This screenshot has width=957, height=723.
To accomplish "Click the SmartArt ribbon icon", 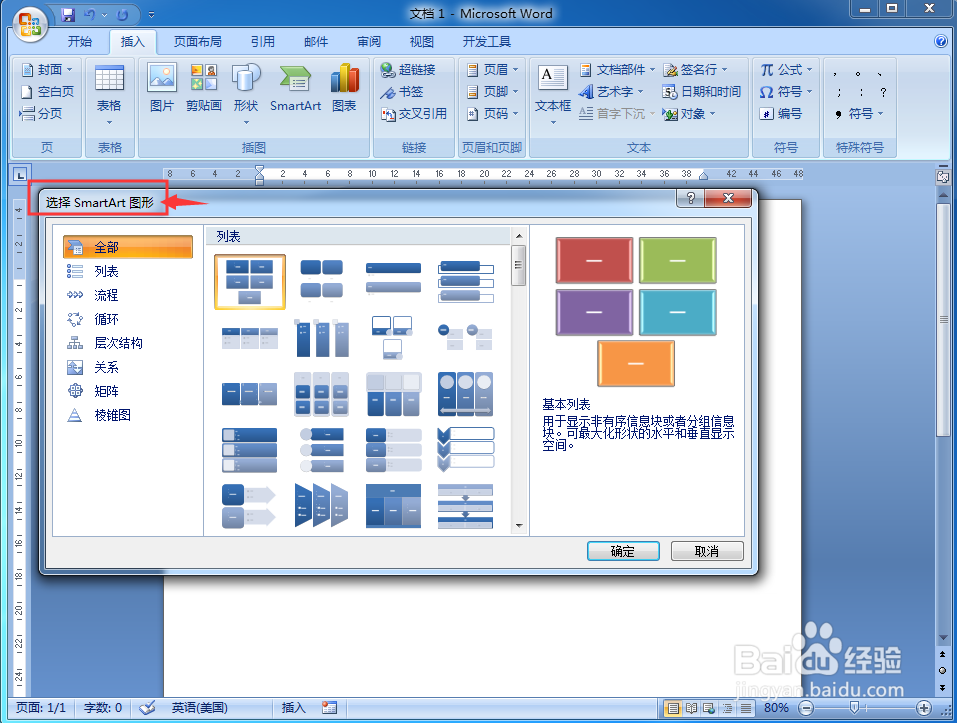I will [295, 88].
